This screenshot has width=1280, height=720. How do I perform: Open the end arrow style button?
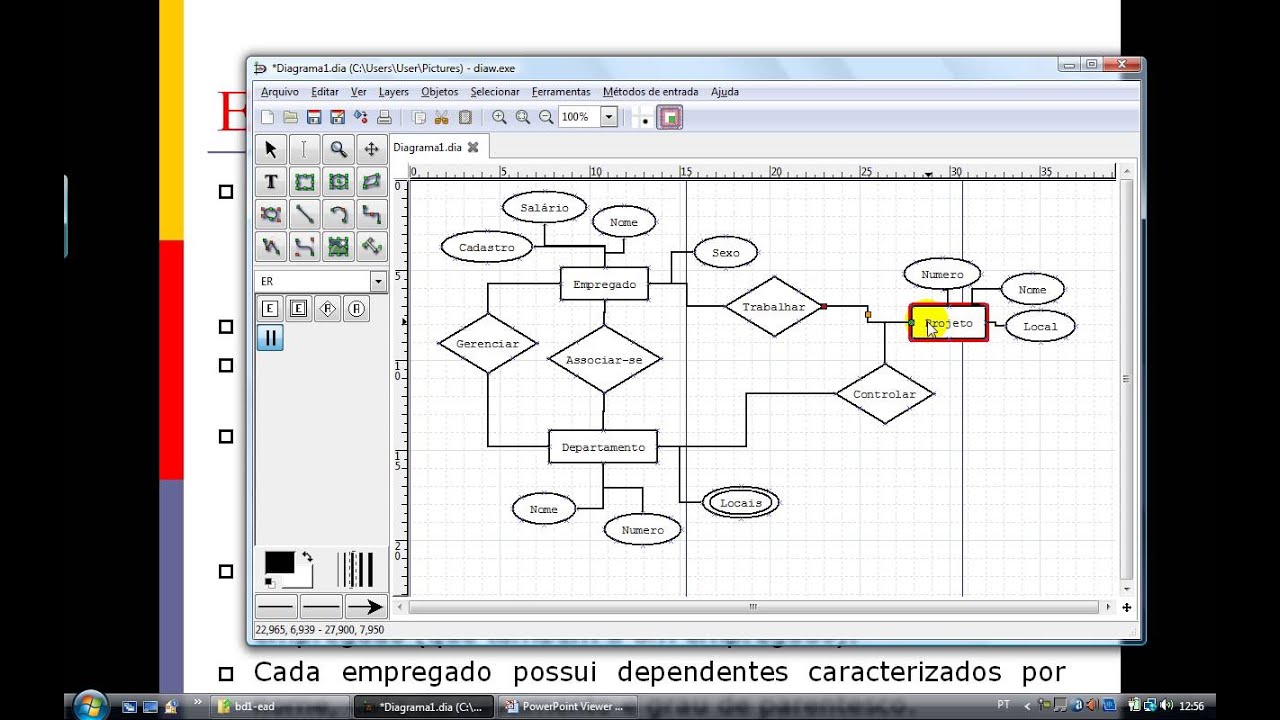pos(366,606)
